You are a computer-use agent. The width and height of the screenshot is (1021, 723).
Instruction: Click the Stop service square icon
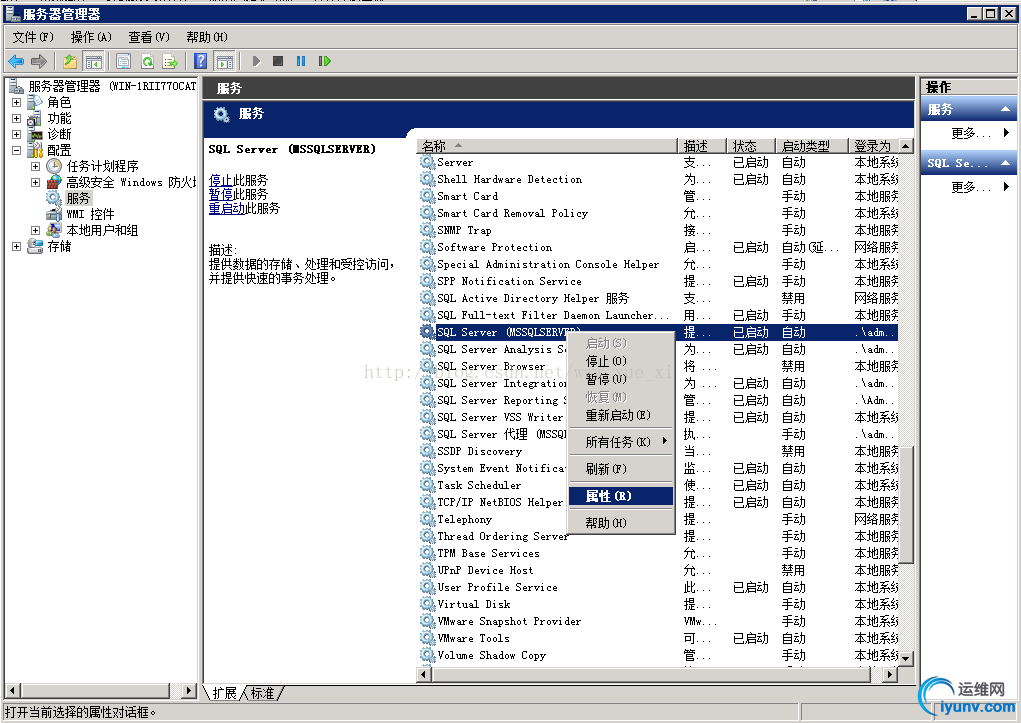pos(278,61)
